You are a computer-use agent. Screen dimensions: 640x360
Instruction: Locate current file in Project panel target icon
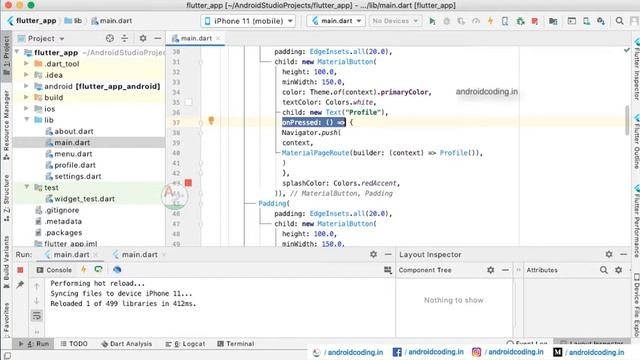[x=110, y=38]
